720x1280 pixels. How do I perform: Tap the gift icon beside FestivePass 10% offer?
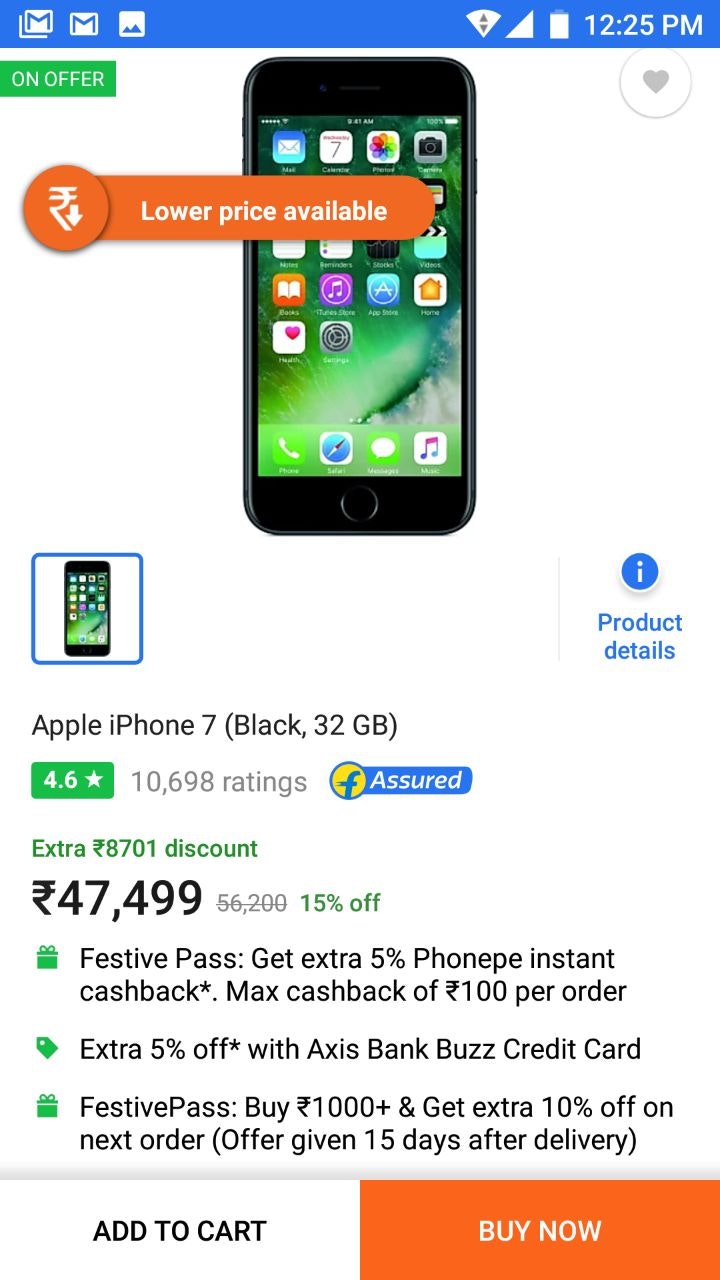[47, 1107]
